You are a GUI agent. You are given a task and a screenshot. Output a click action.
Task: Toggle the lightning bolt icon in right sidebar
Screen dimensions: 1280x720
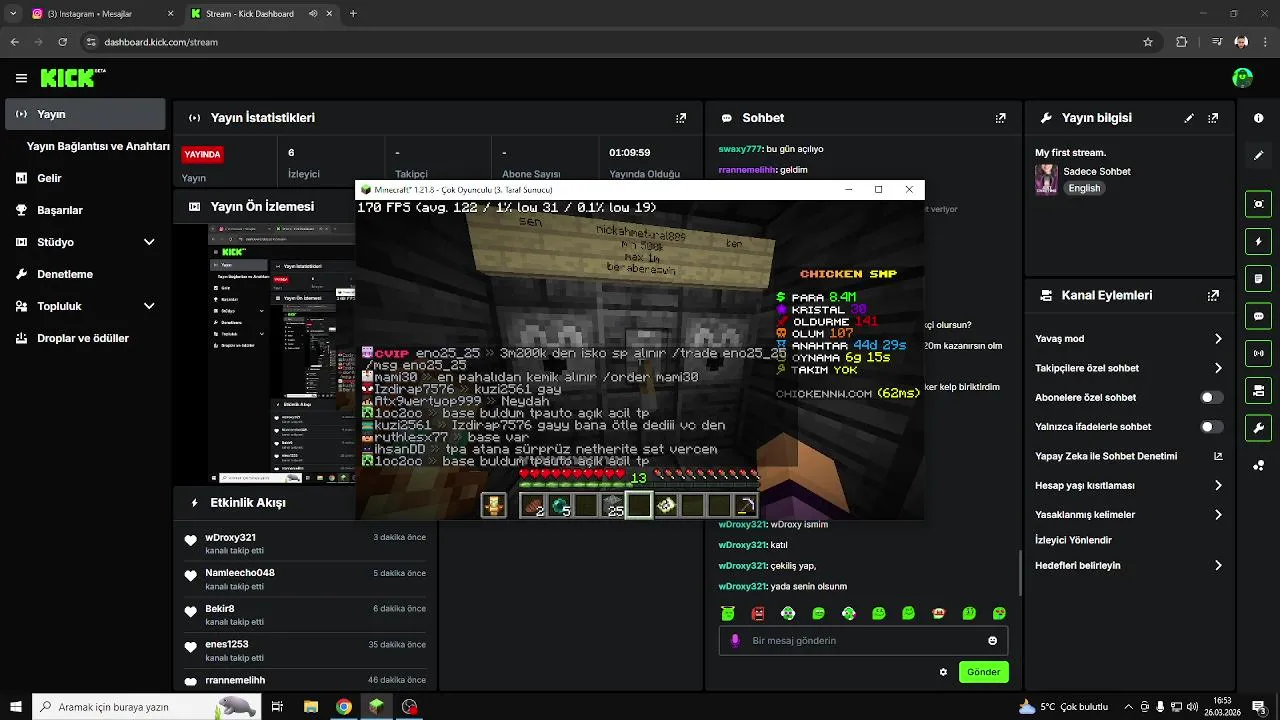1258,241
